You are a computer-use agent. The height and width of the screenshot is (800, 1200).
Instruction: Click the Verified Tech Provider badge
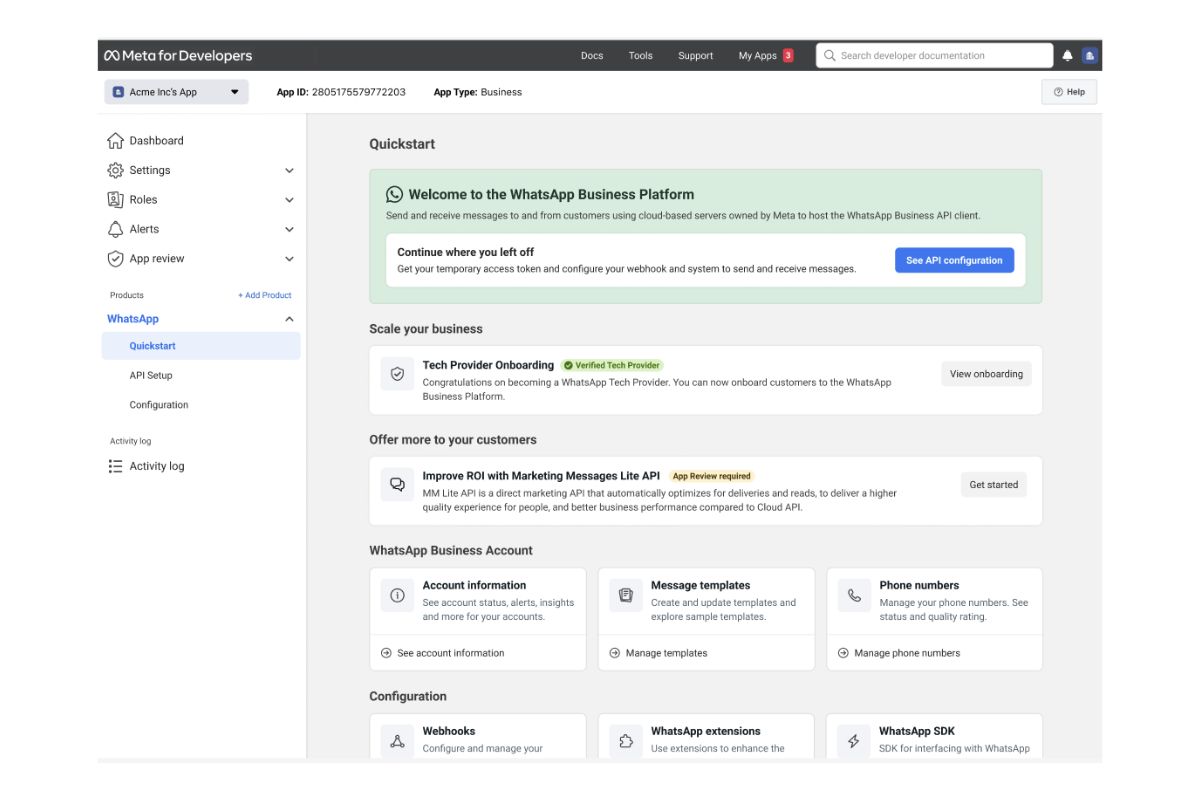point(612,365)
